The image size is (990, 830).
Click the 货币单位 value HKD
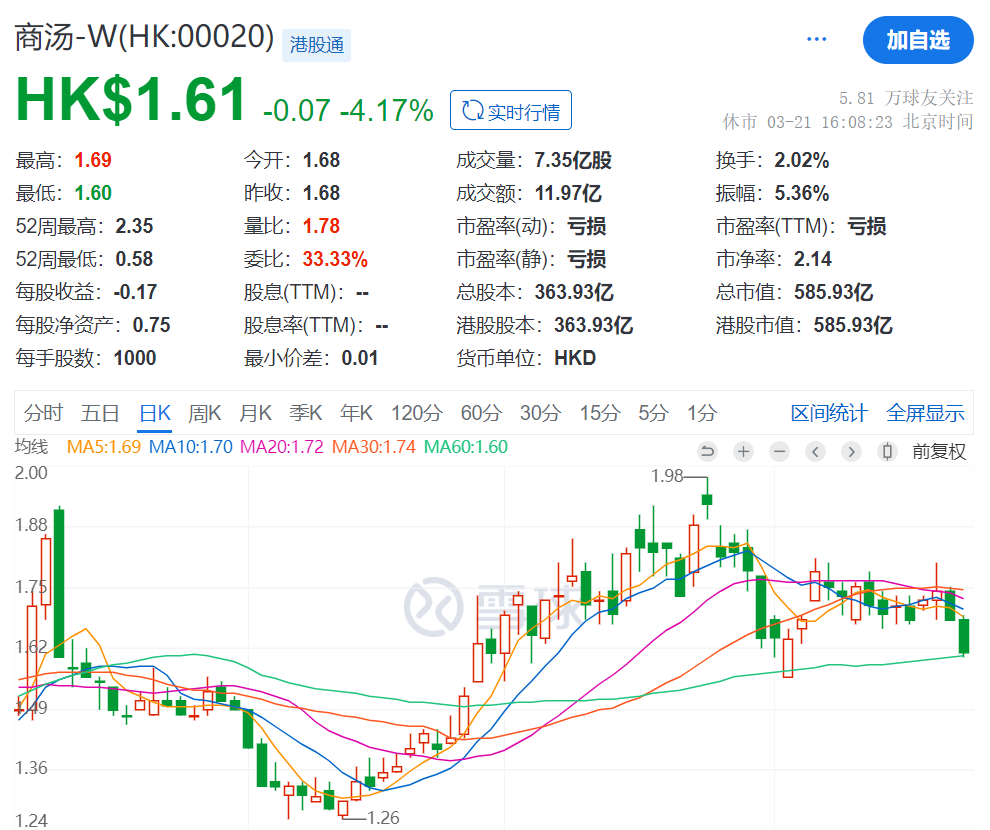point(575,358)
